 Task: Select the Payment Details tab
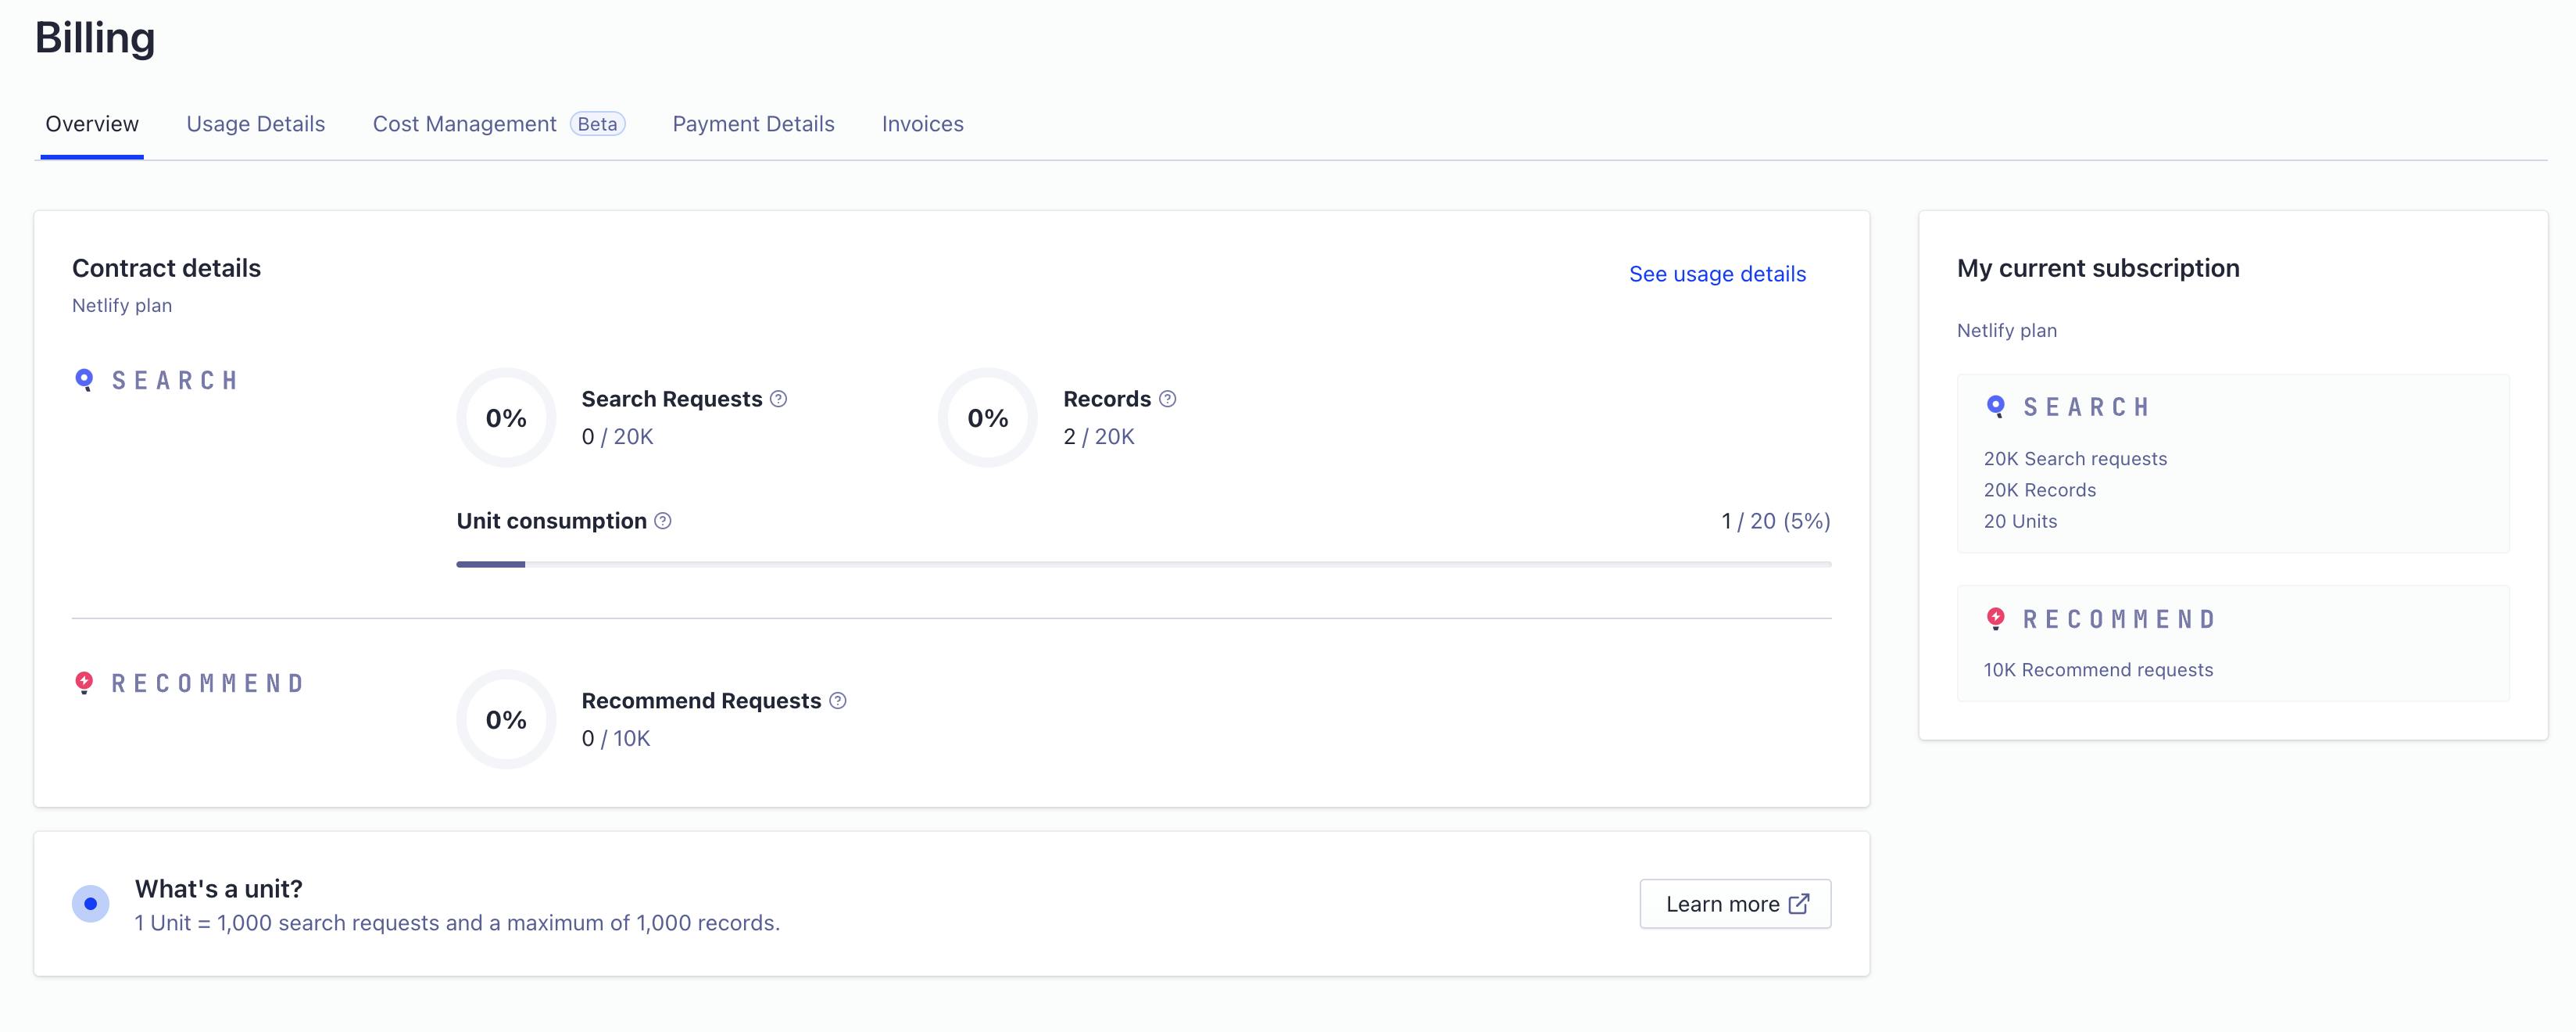[x=754, y=122]
